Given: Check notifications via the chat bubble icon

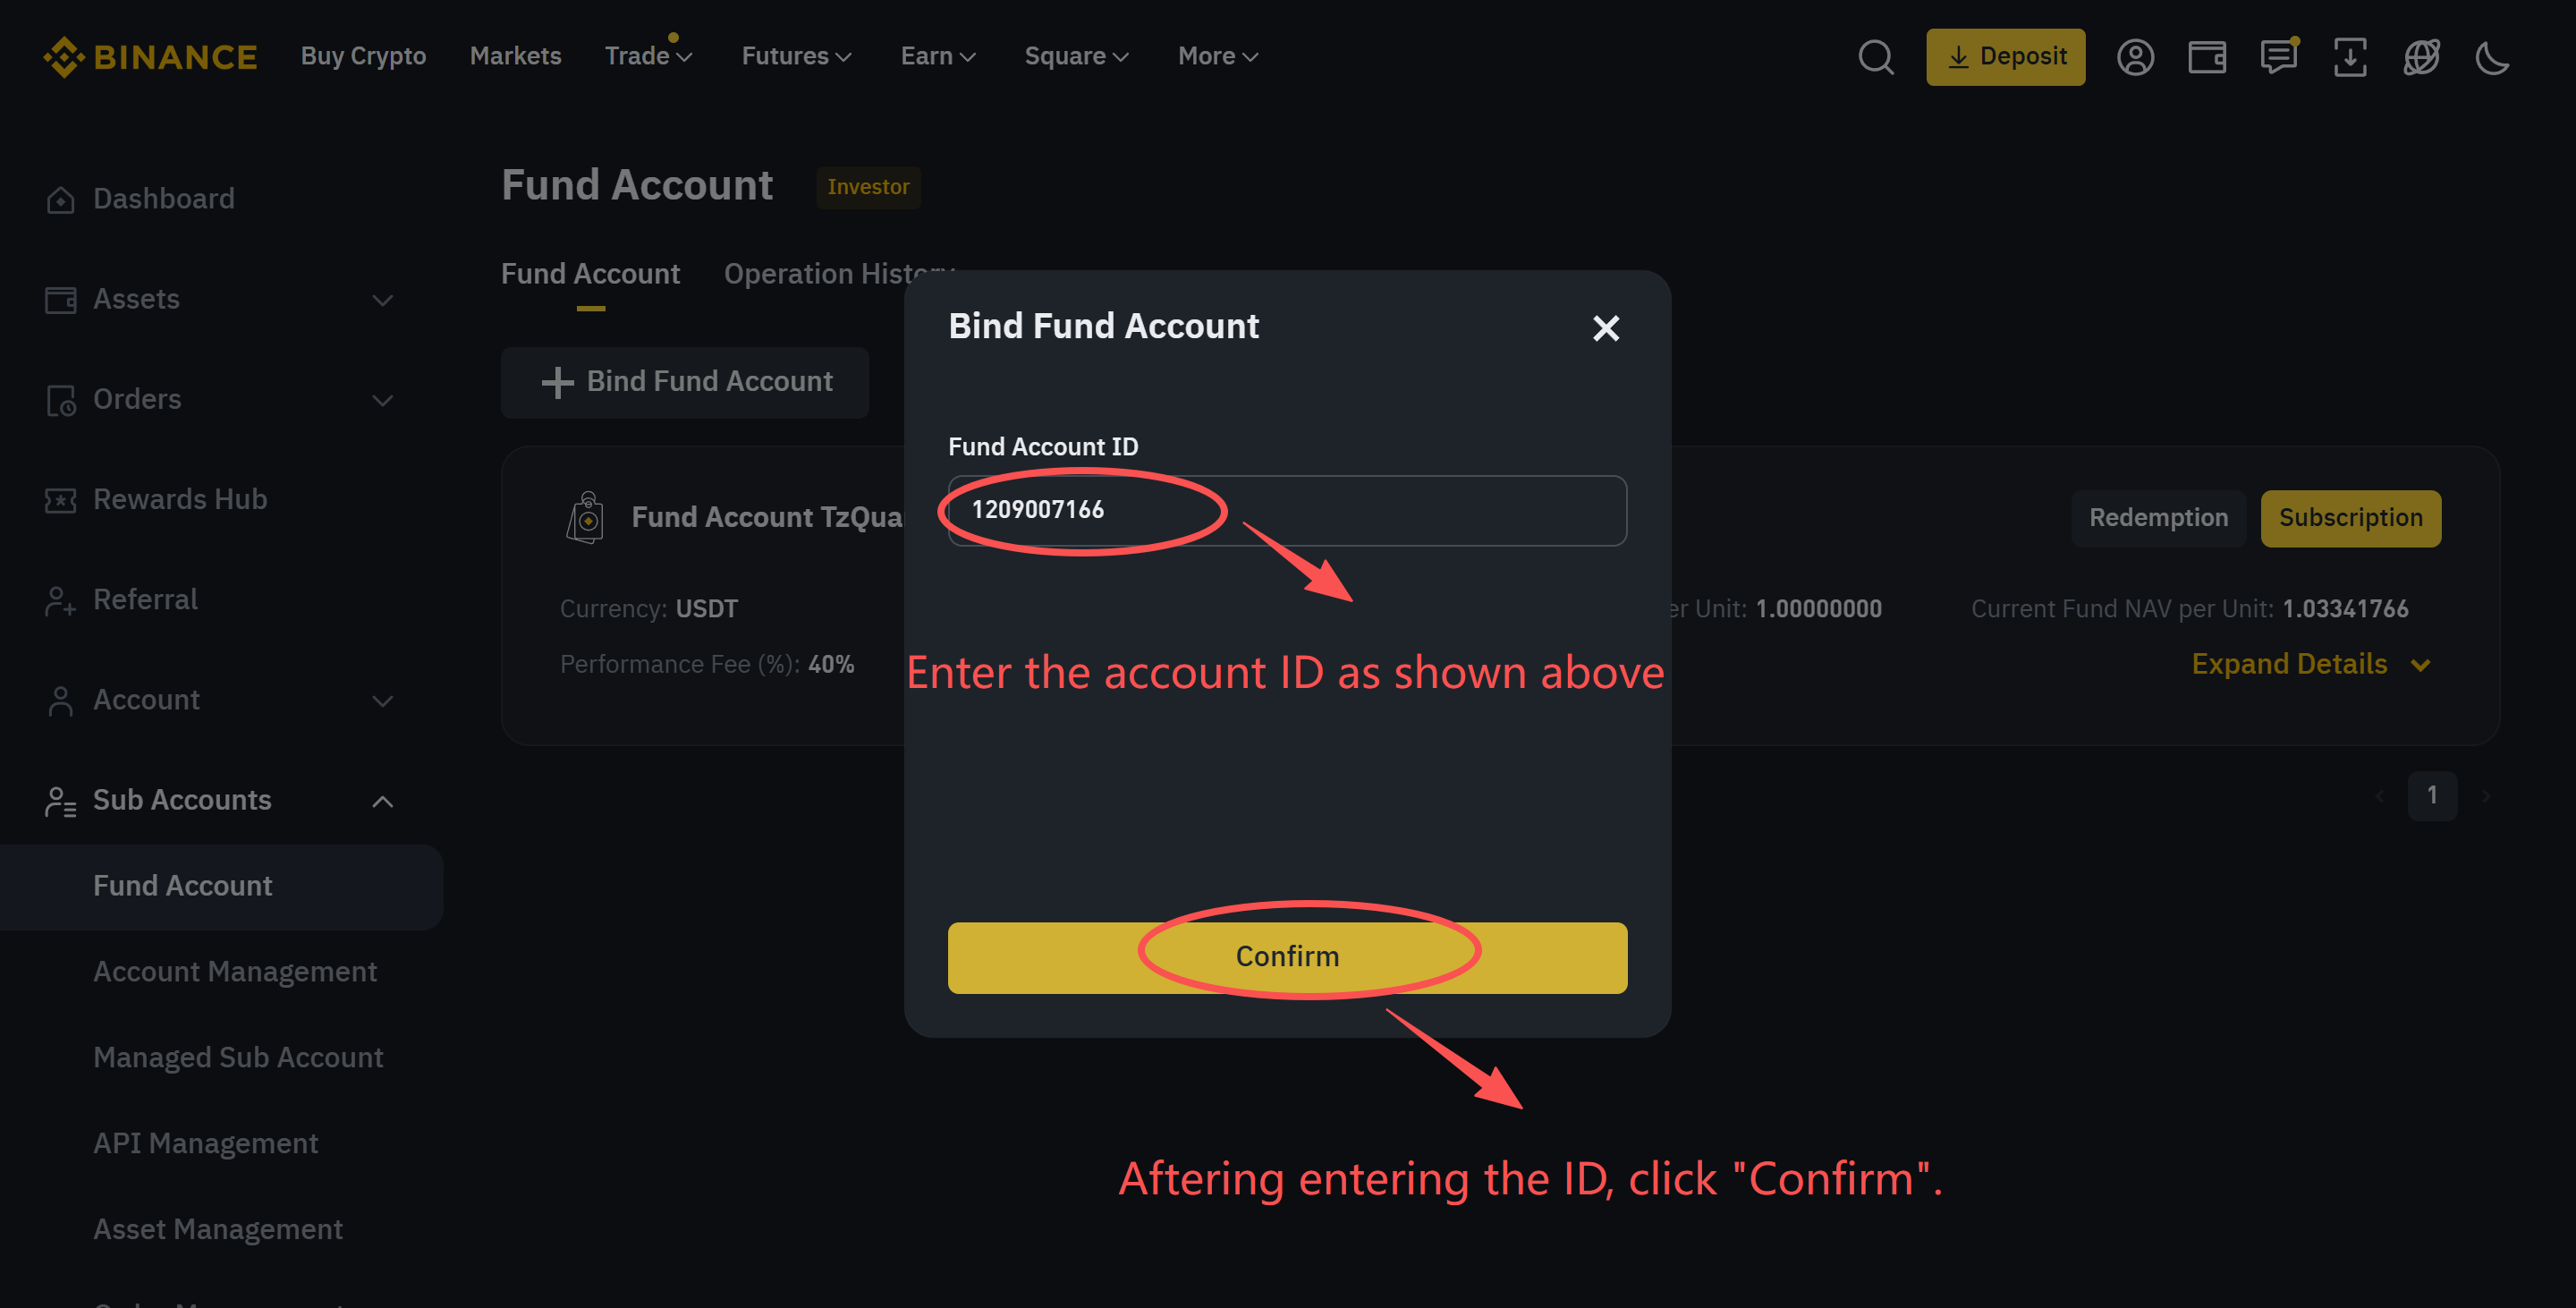Looking at the screenshot, I should coord(2279,57).
